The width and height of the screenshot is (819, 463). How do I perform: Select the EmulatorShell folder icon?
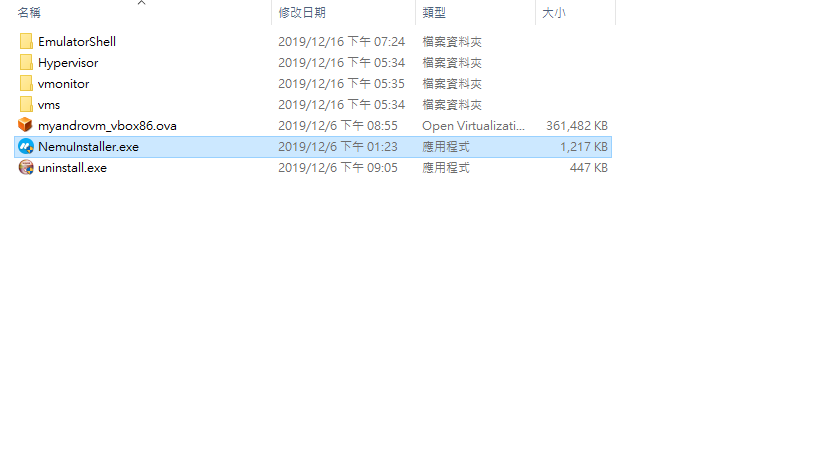point(26,41)
